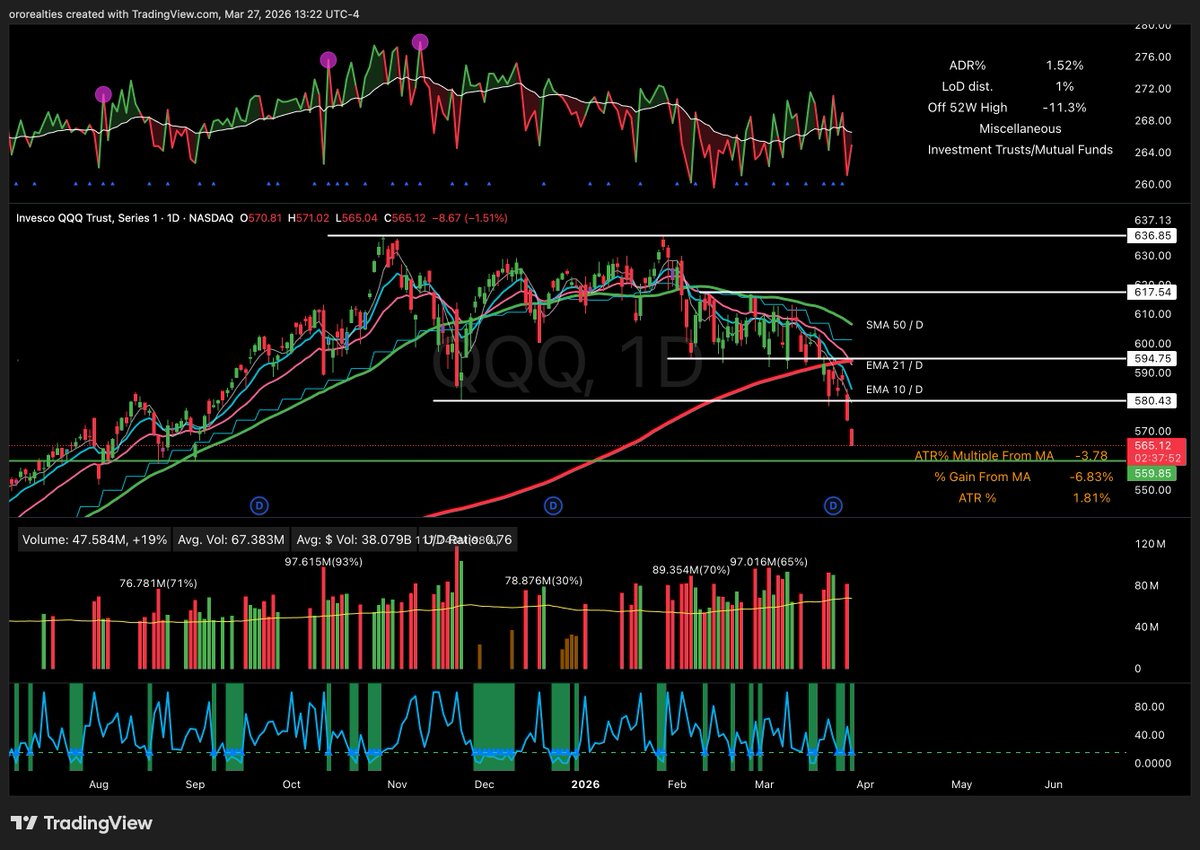Click the 2026 label on time axis
The image size is (1200, 850).
583,785
